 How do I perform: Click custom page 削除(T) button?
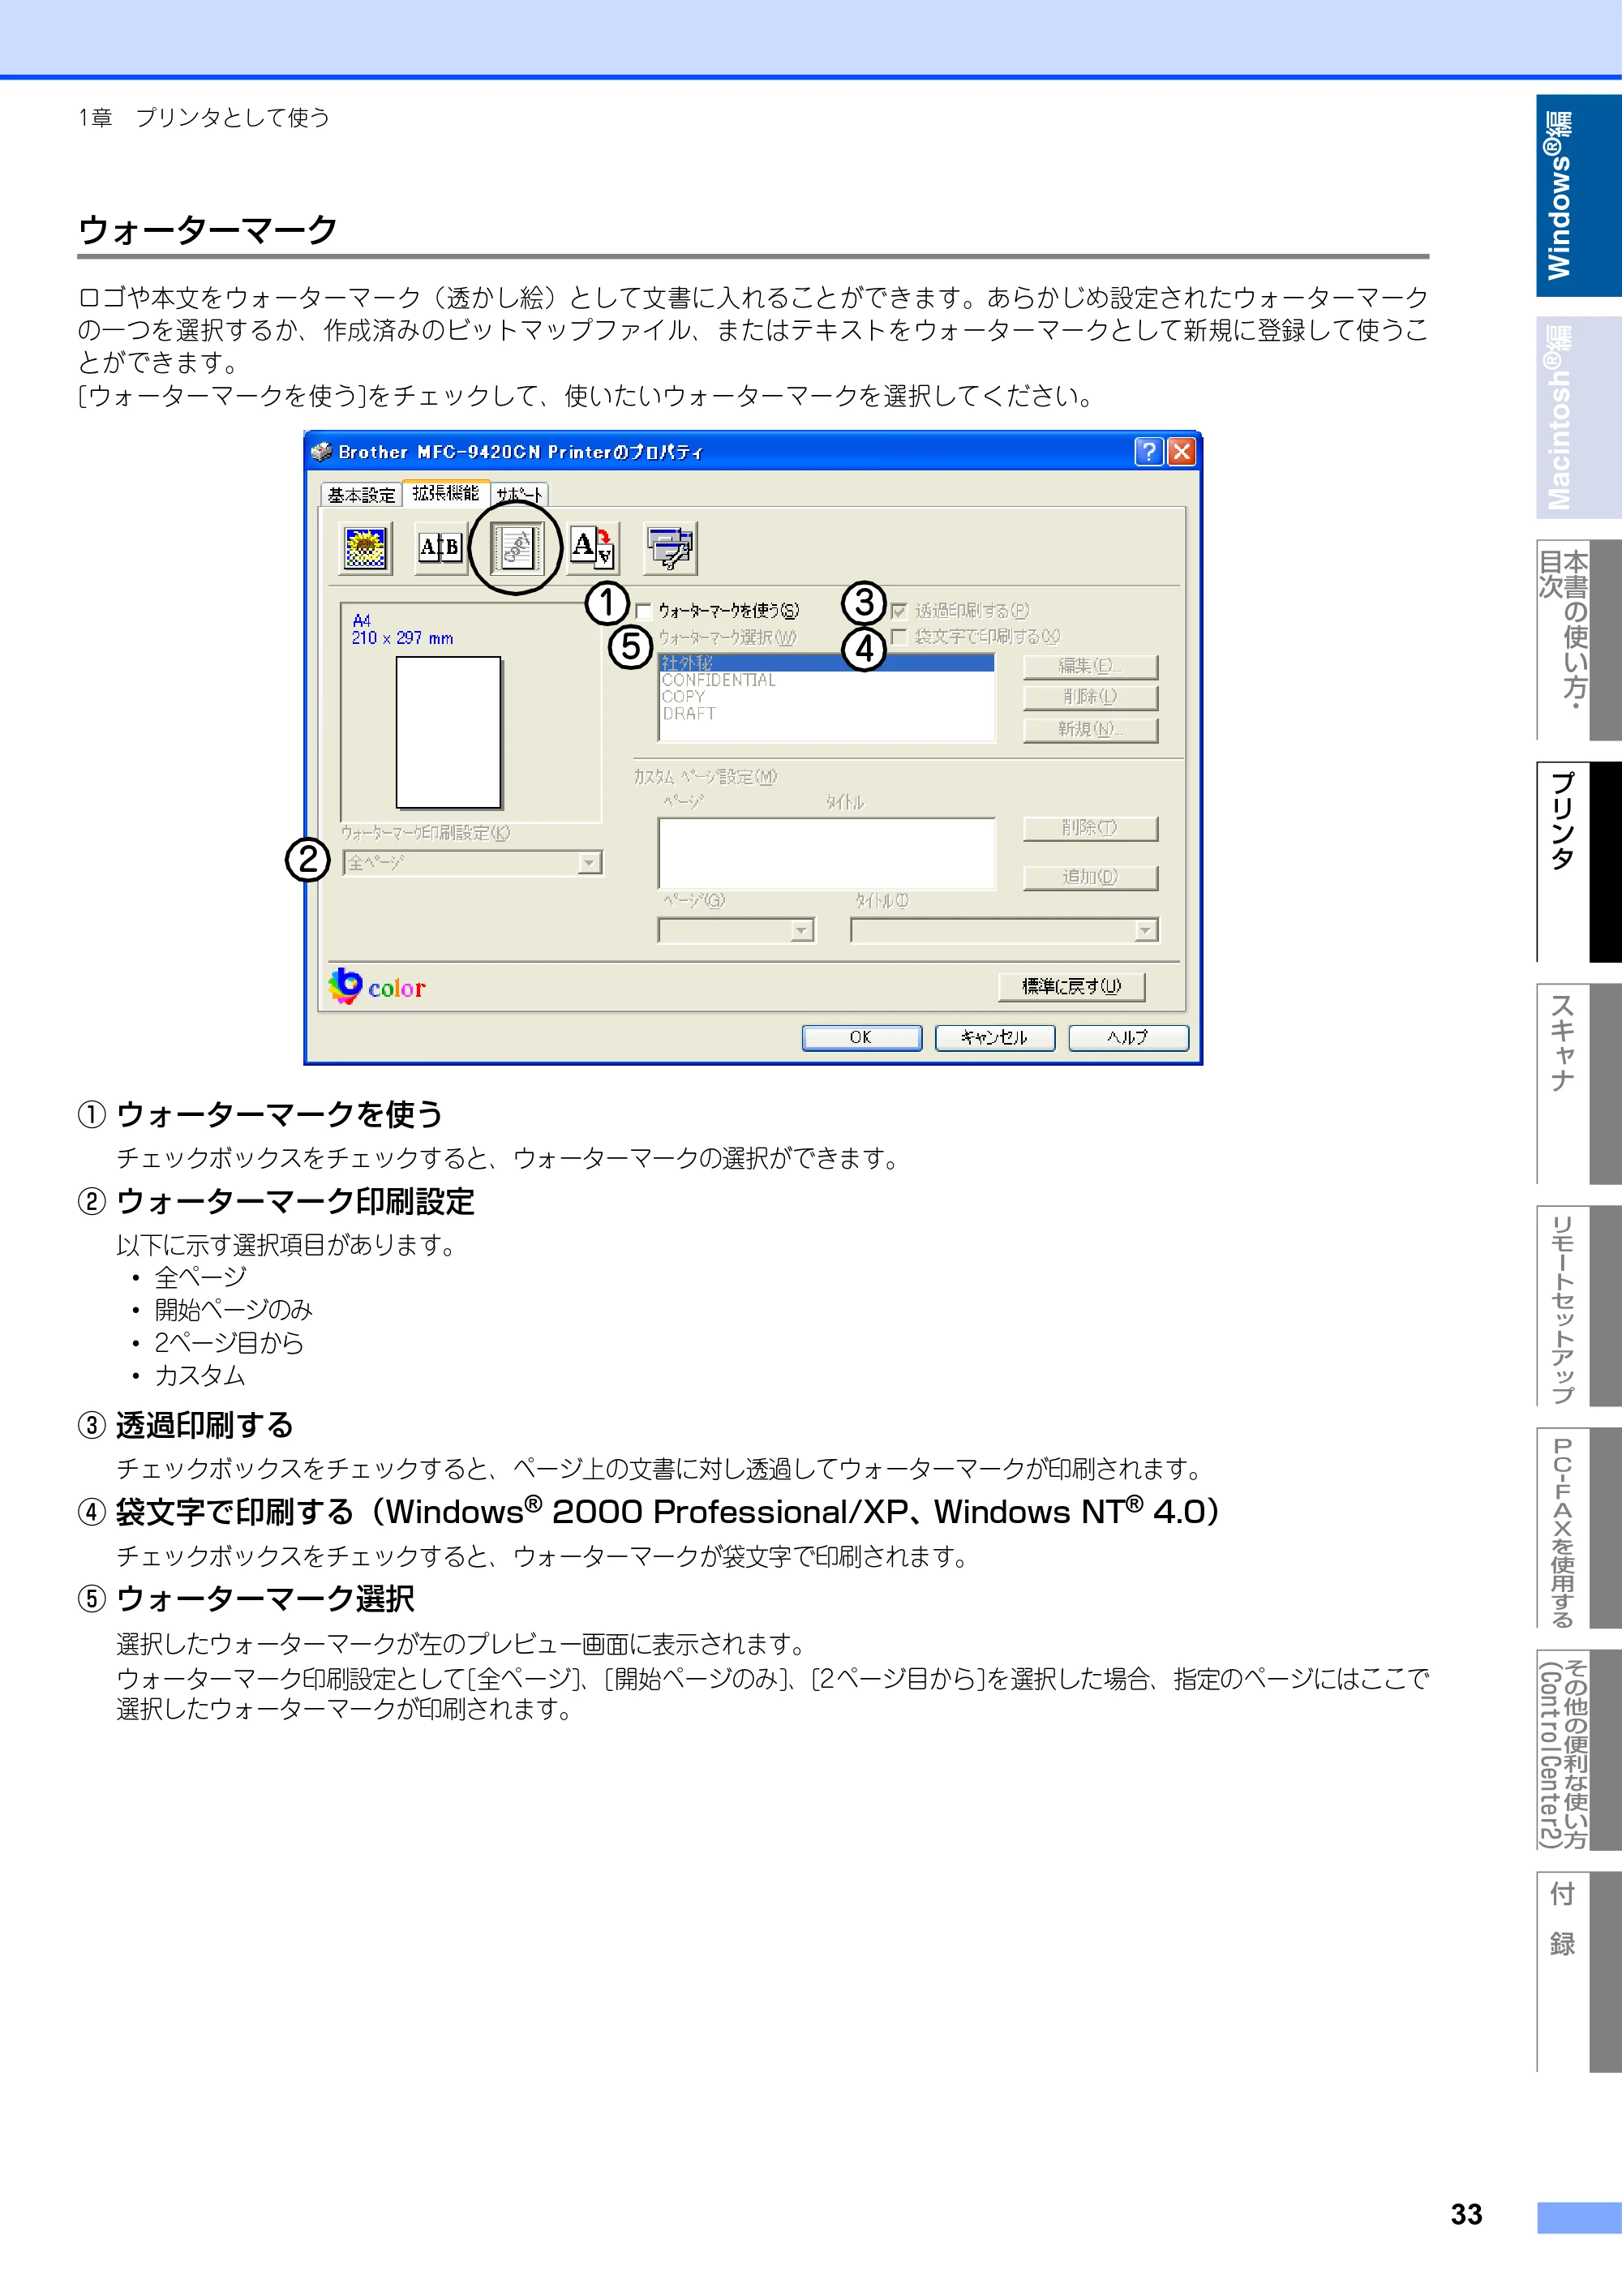tap(1090, 828)
